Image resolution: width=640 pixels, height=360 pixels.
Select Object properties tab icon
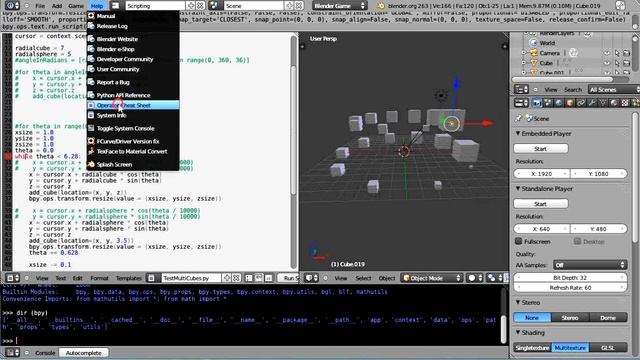(570, 103)
